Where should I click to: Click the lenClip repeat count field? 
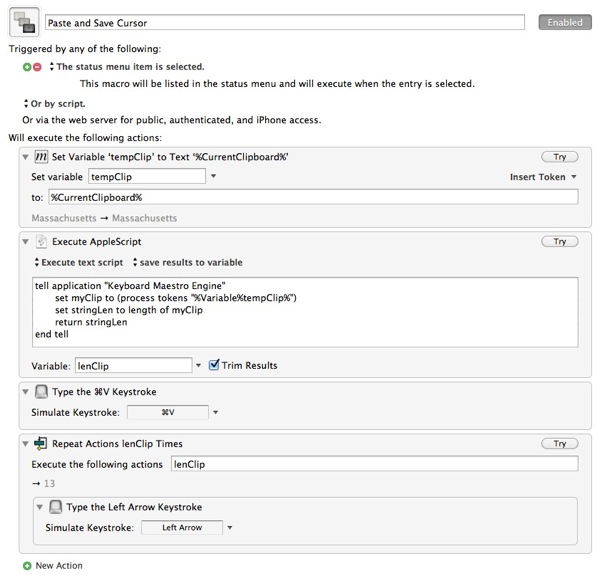[x=374, y=464]
